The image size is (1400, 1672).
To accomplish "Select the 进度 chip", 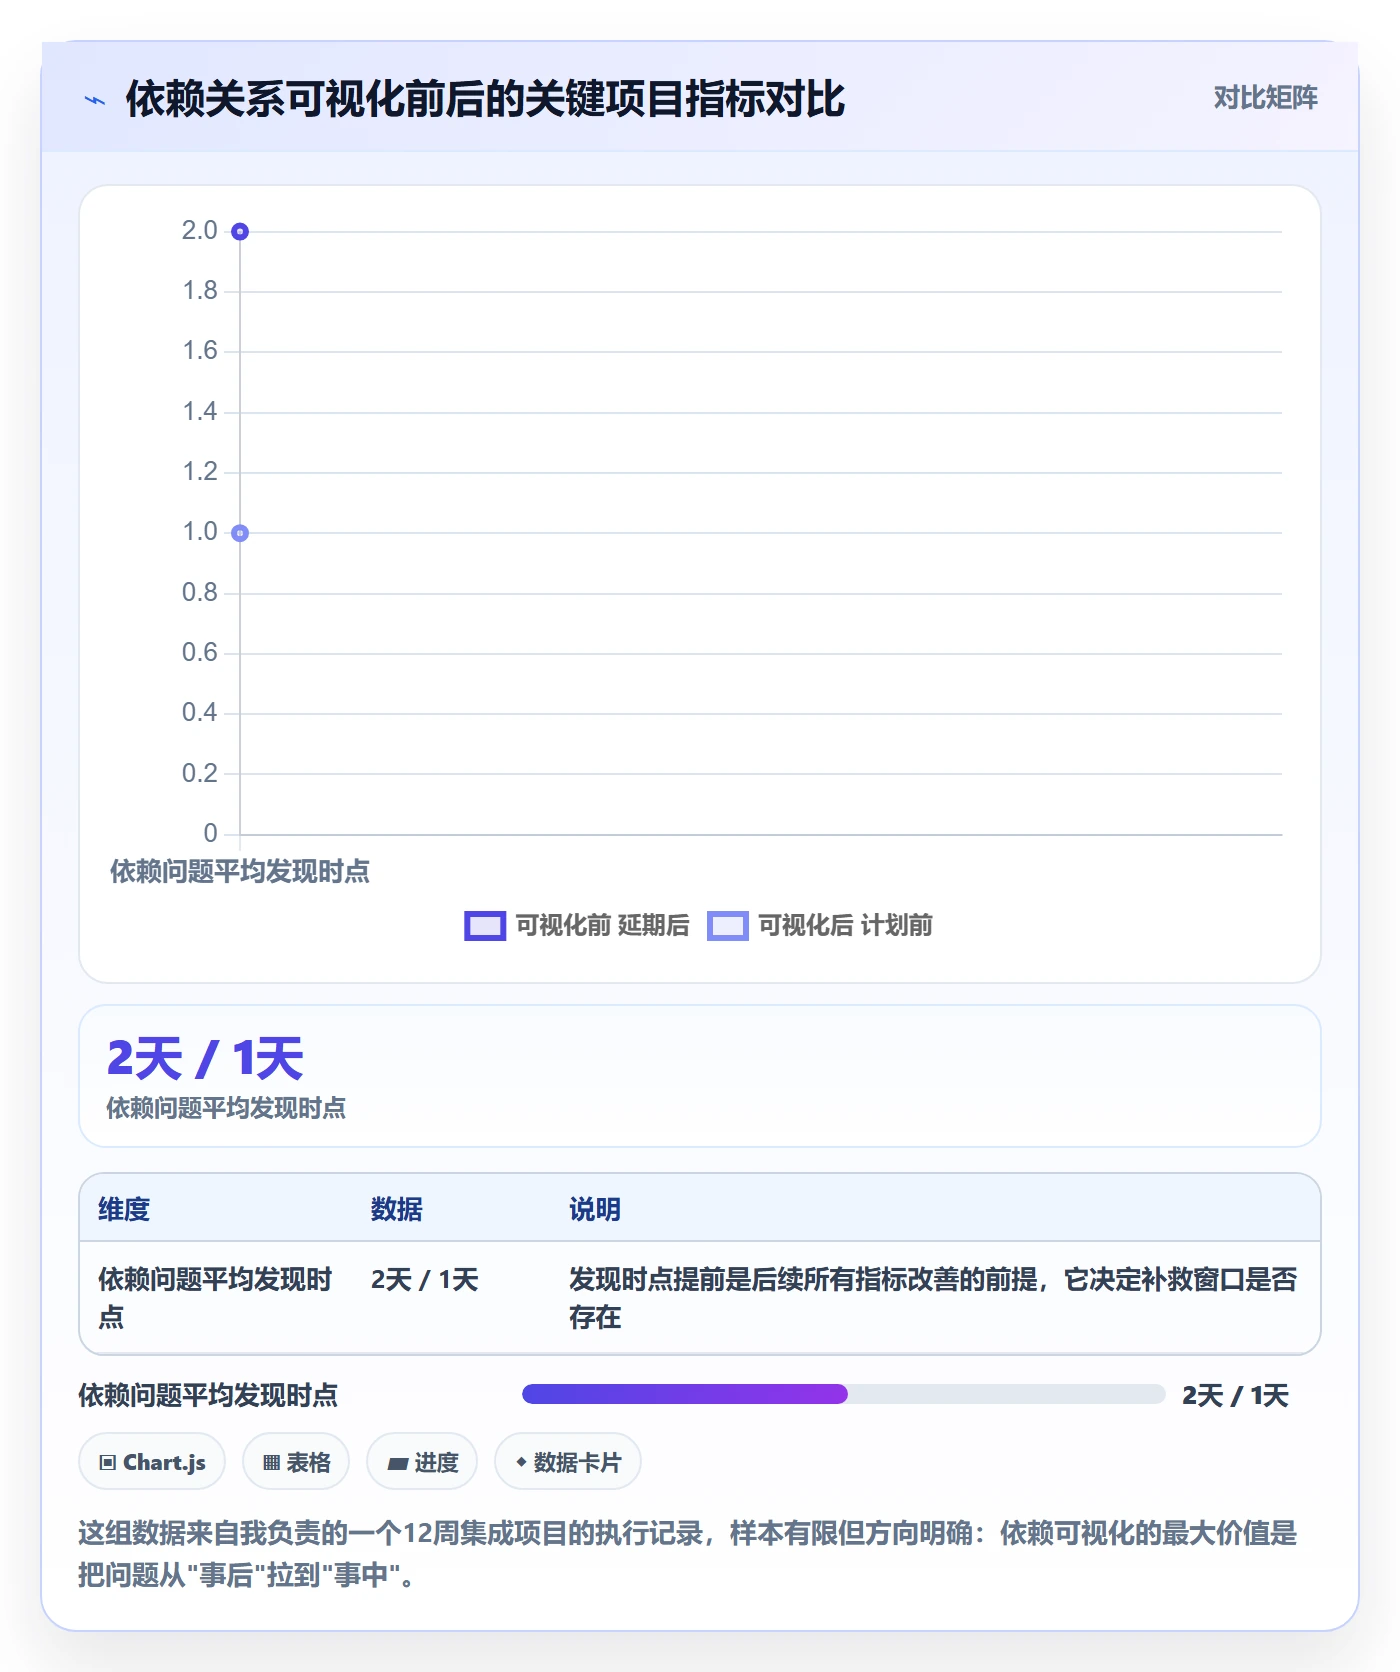I will coord(422,1462).
